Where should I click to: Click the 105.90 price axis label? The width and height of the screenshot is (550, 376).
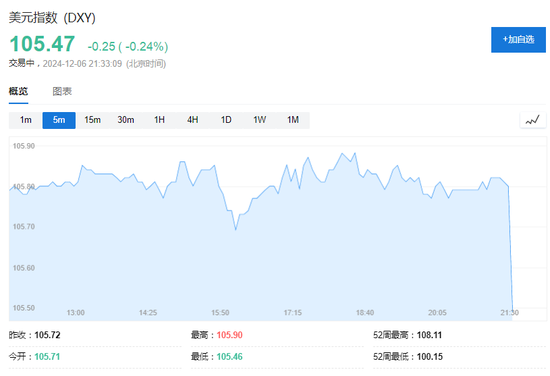coord(24,146)
